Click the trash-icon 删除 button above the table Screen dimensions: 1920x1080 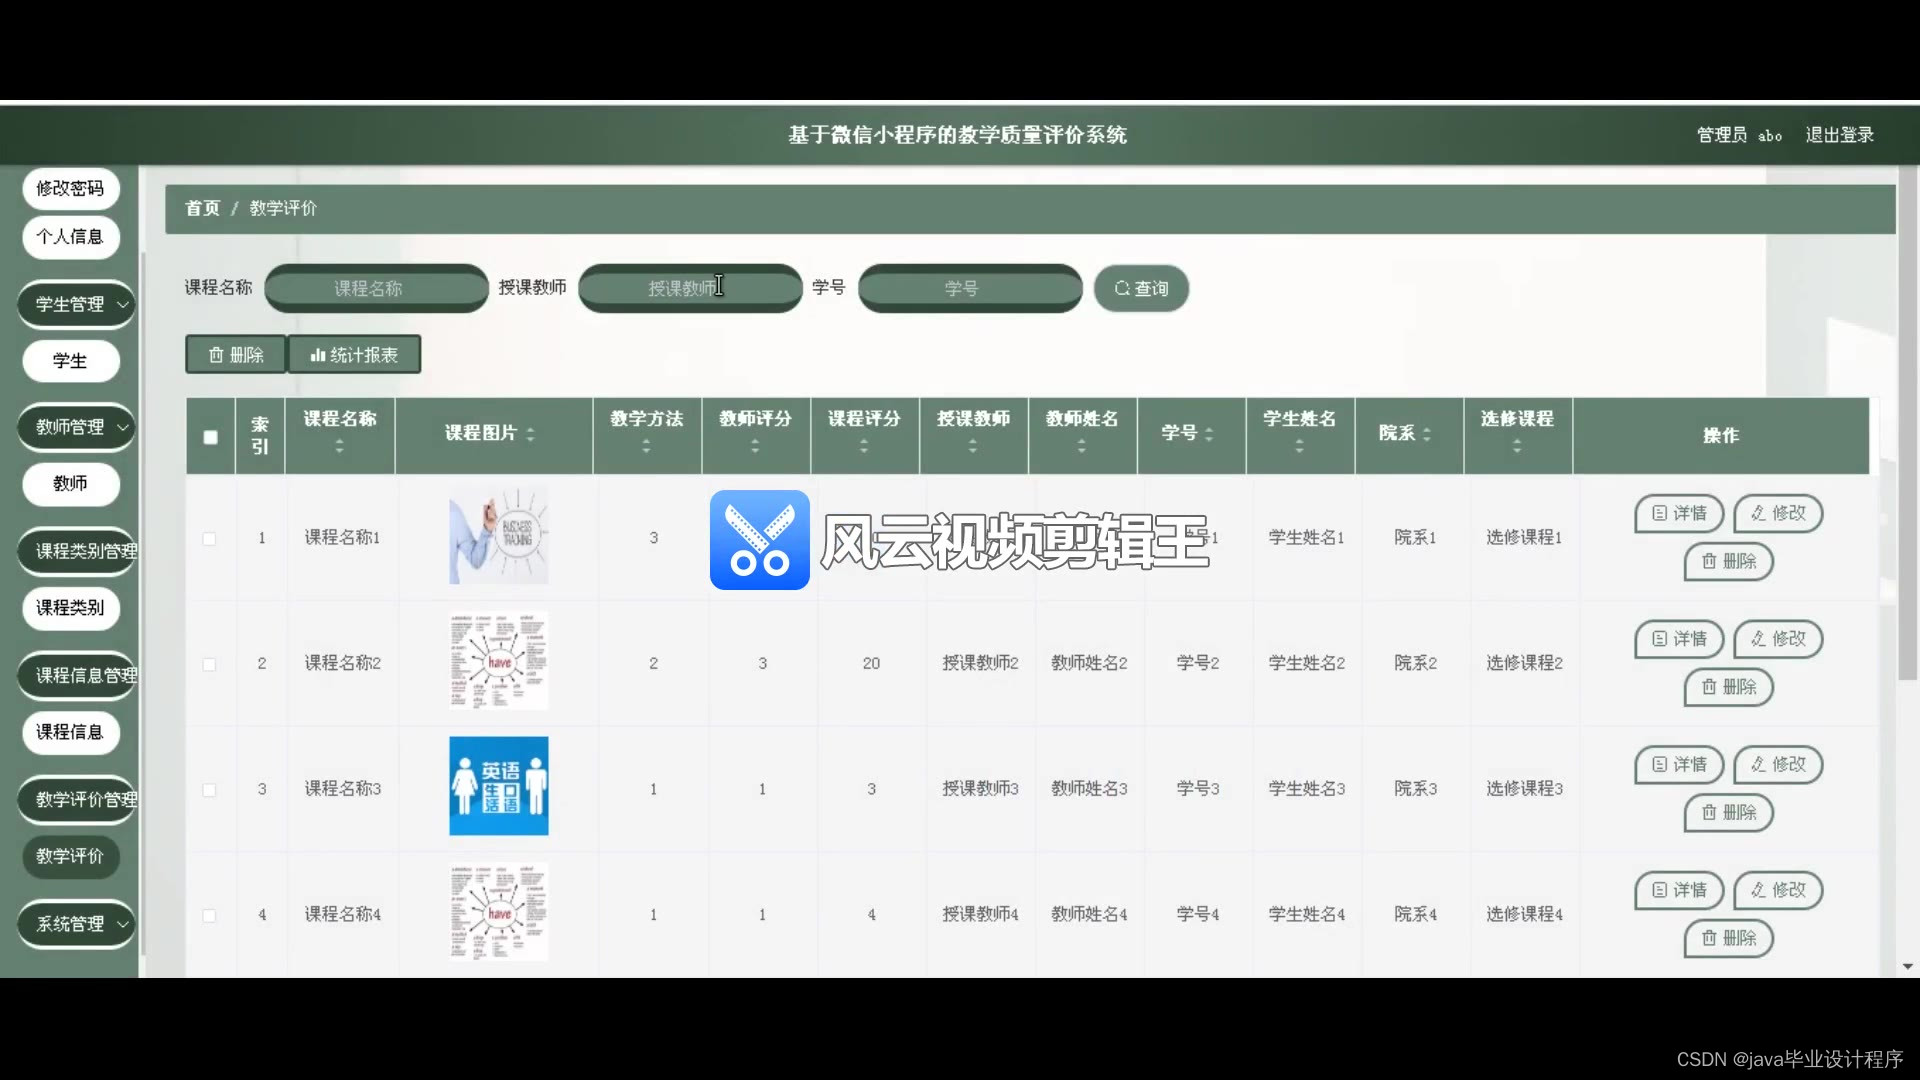coord(236,355)
